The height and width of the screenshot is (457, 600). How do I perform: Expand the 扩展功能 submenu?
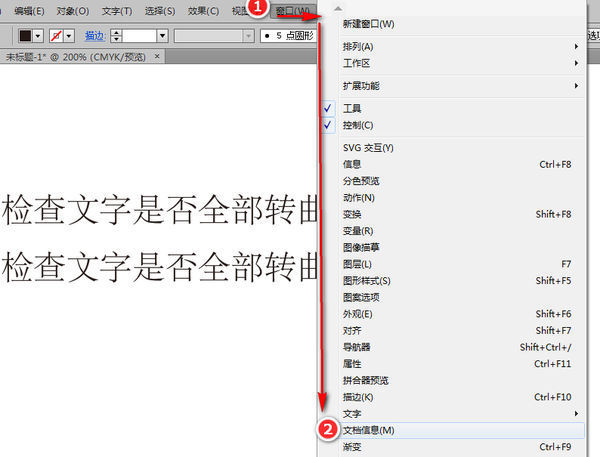pyautogui.click(x=361, y=86)
